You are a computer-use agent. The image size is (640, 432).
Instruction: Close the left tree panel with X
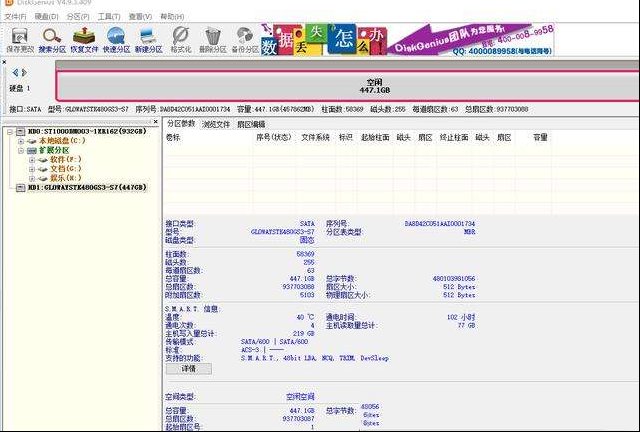click(156, 122)
